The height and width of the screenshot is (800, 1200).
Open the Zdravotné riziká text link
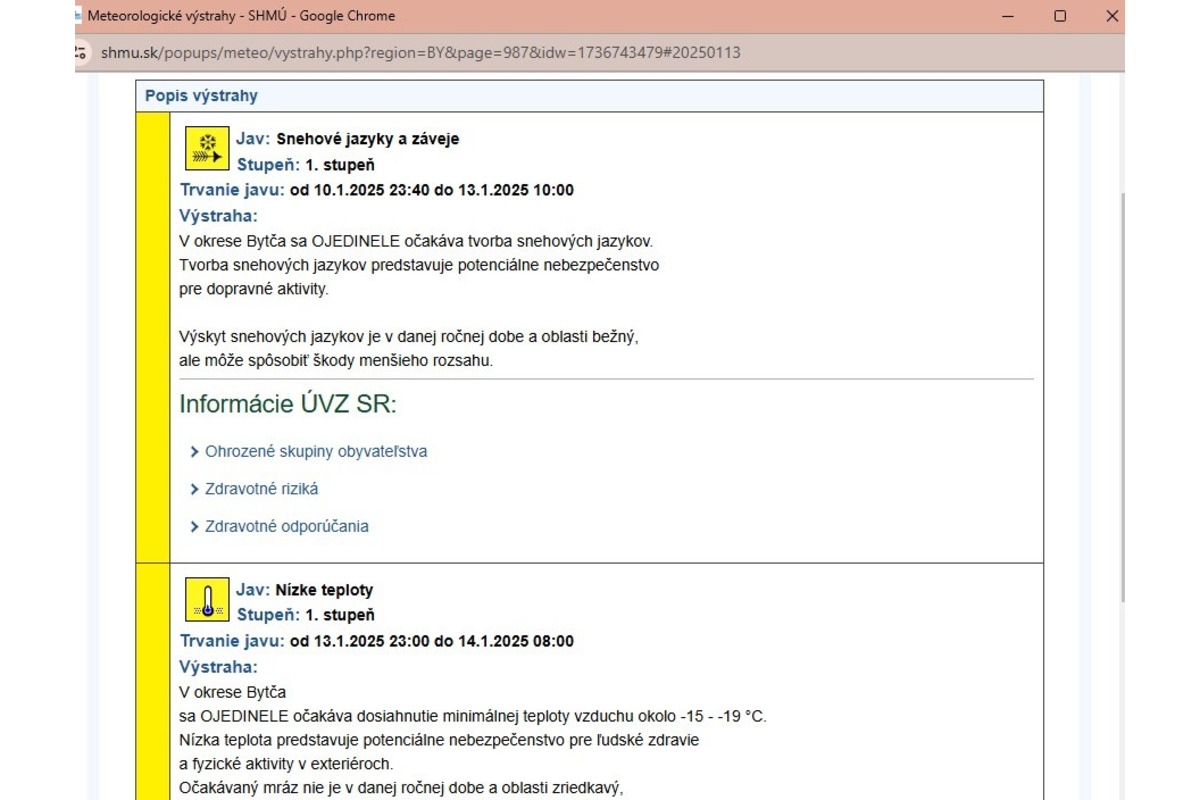(262, 489)
